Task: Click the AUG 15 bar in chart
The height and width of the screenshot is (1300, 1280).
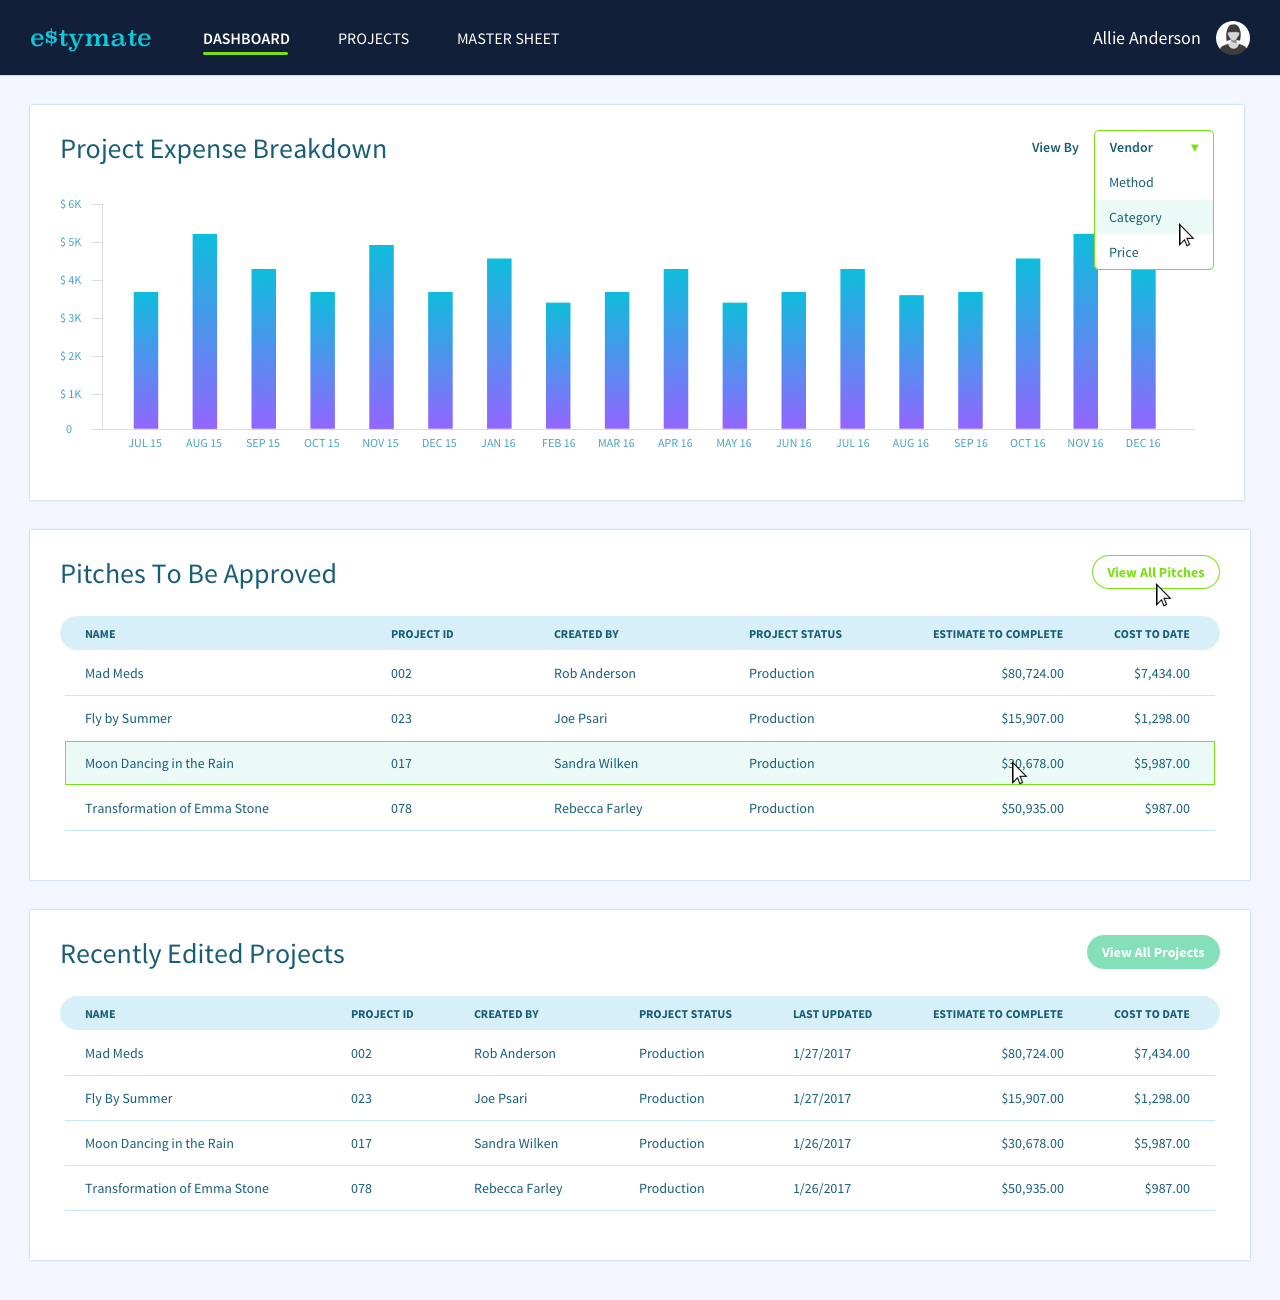Action: coord(204,330)
